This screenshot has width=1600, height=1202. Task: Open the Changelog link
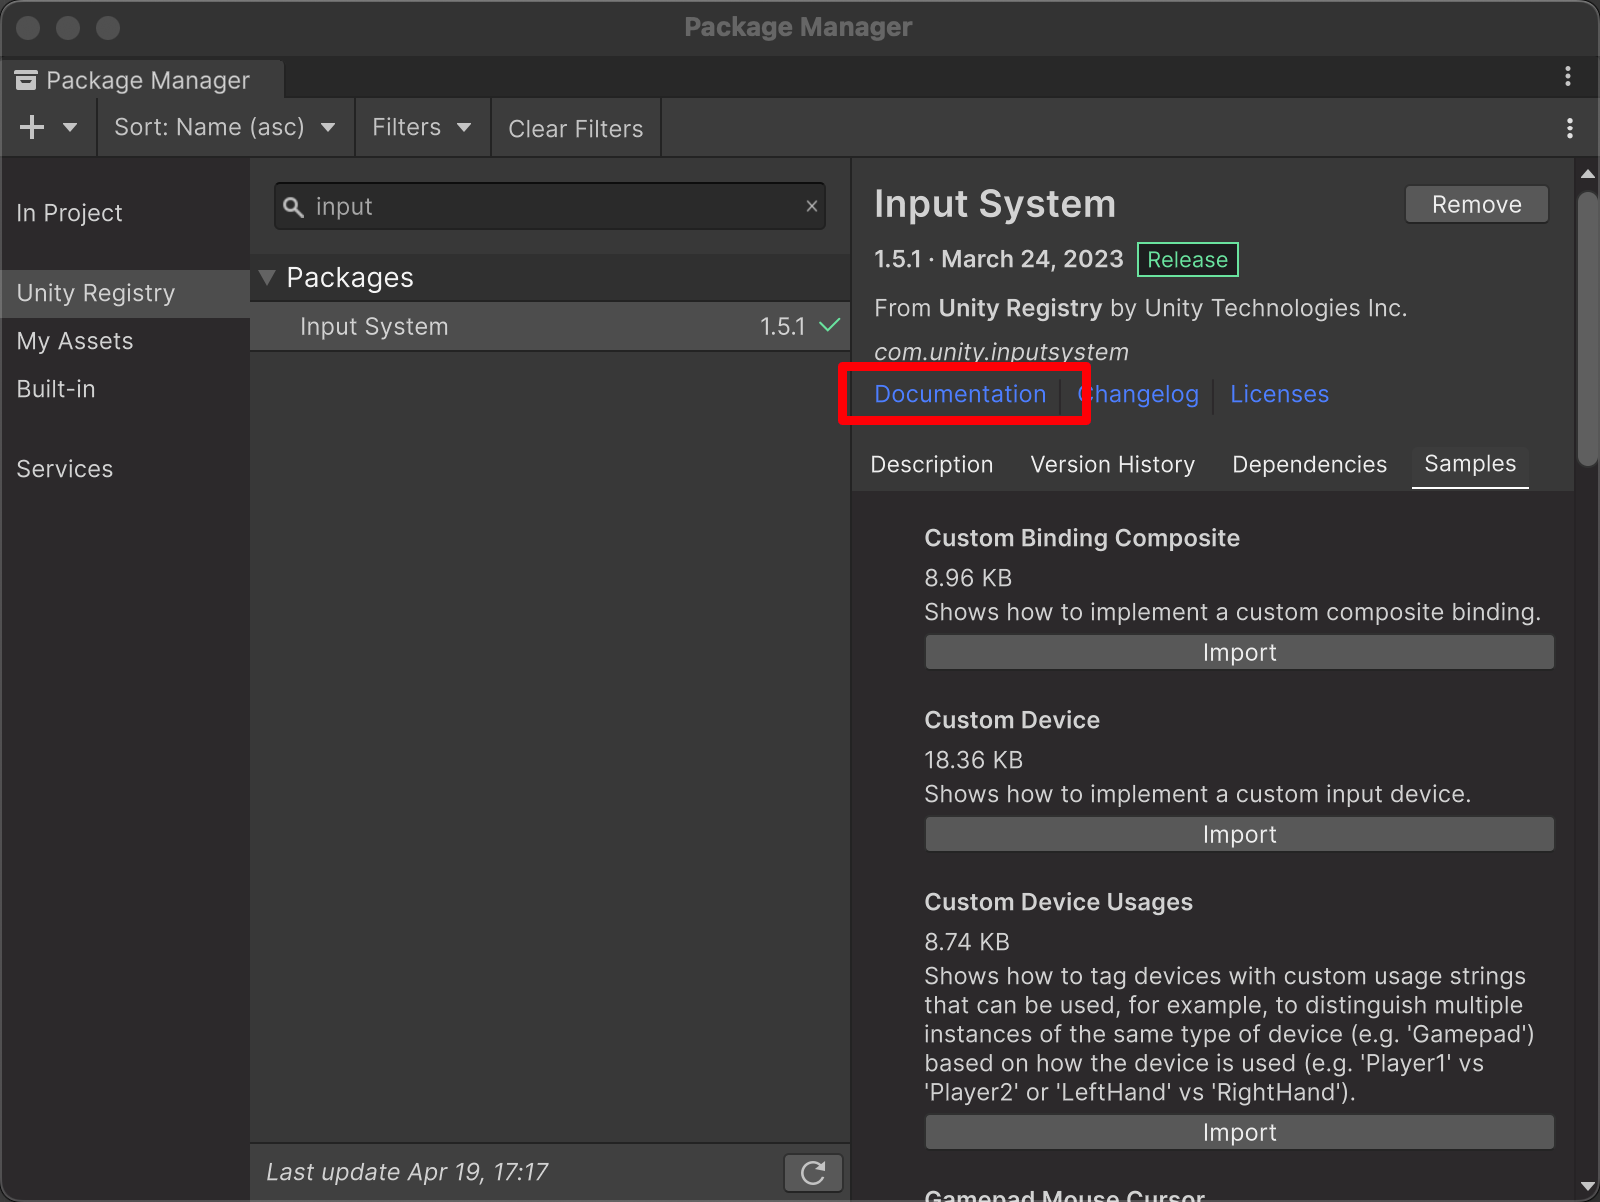[1138, 394]
